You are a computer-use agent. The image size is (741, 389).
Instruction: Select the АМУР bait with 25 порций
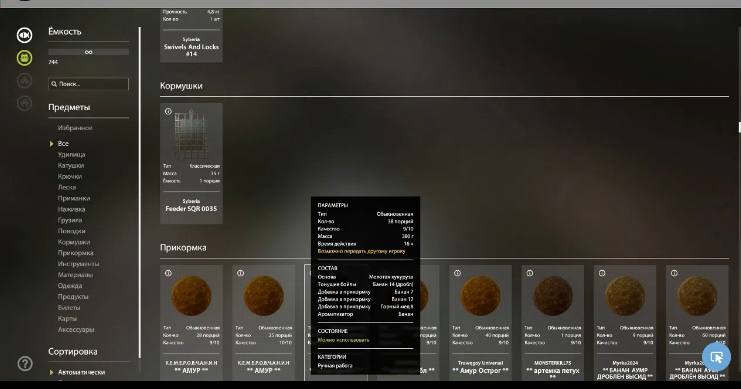pyautogui.click(x=264, y=322)
